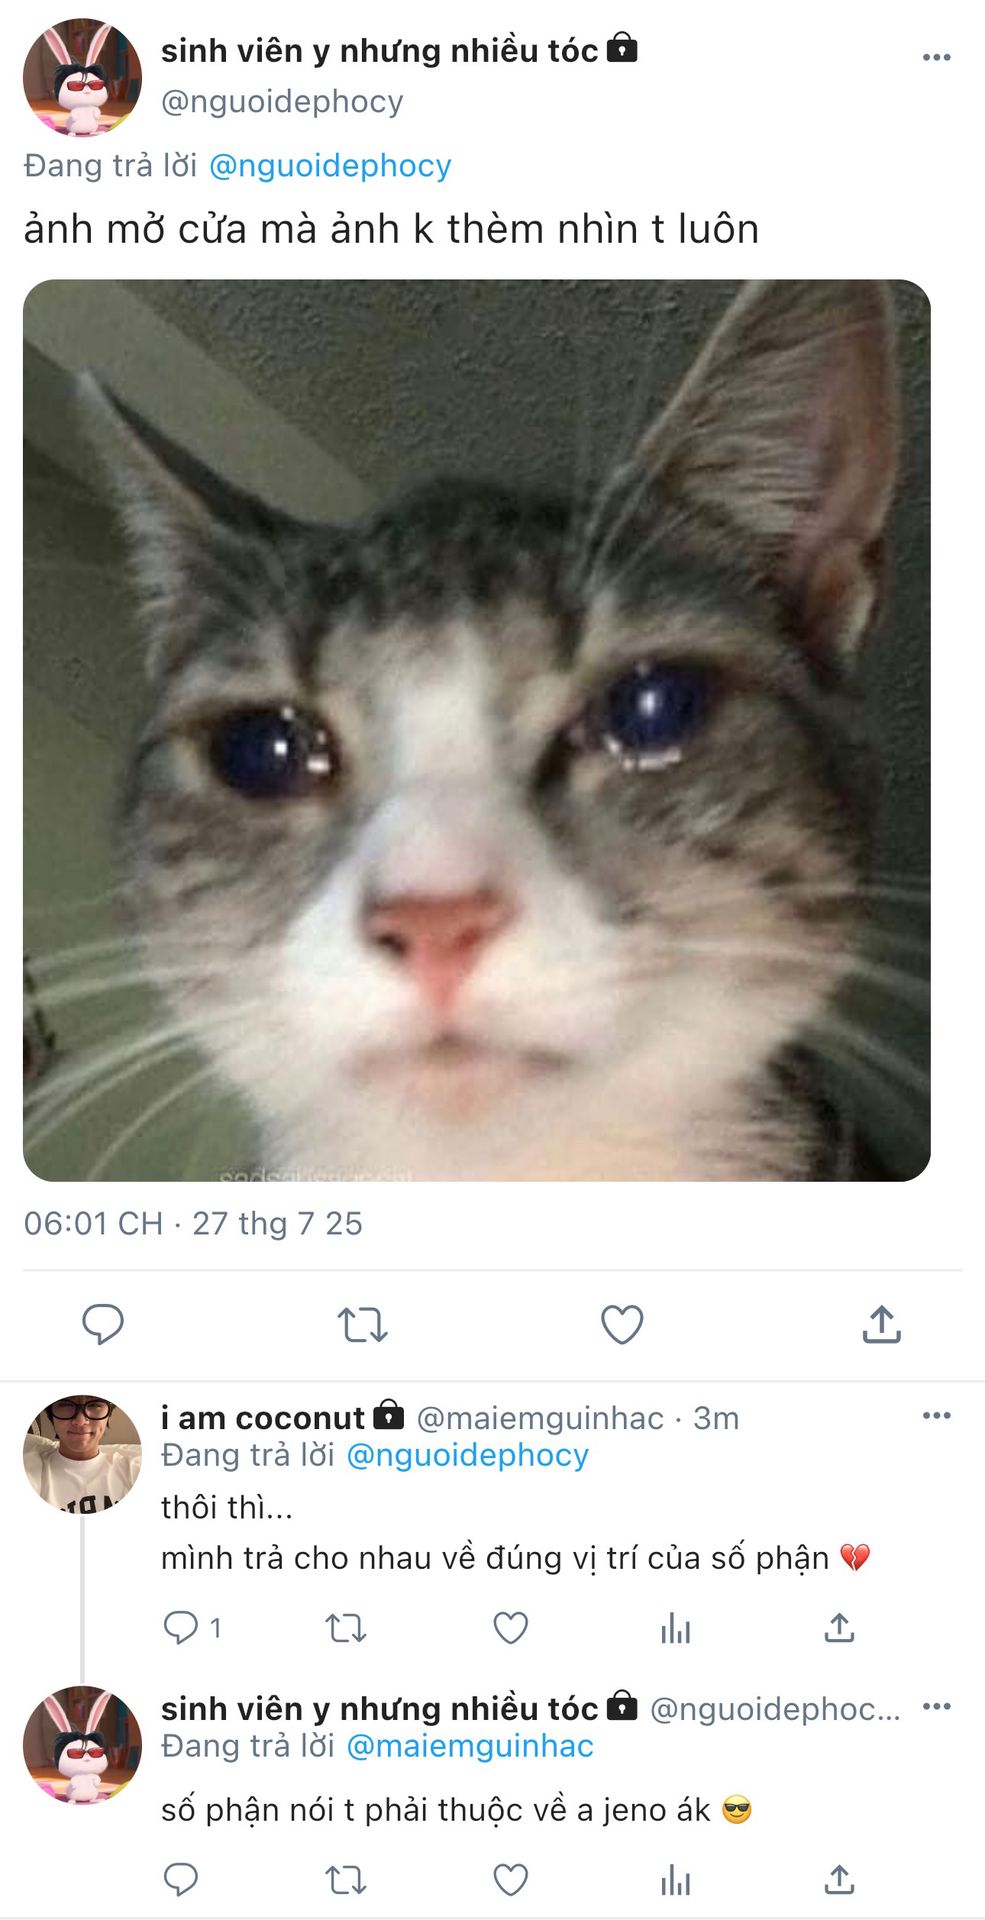Like the main tweet with heart icon

[621, 1324]
